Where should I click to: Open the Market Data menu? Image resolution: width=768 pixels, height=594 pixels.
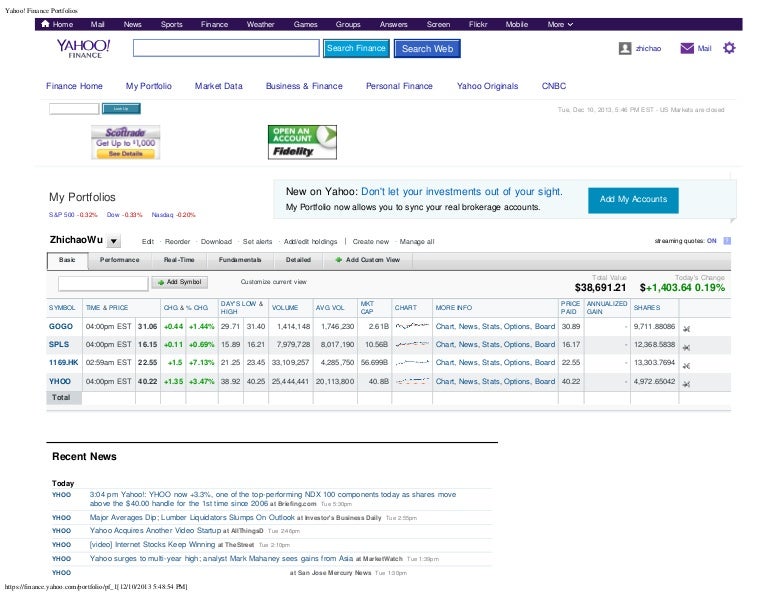pos(218,86)
